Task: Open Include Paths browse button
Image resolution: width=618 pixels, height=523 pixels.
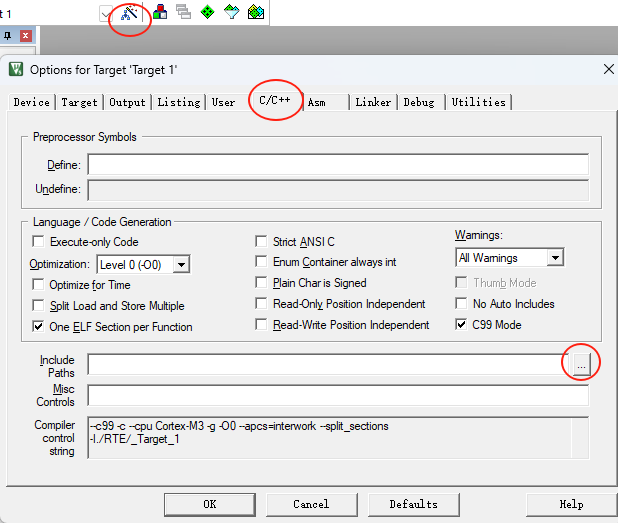Action: point(581,364)
